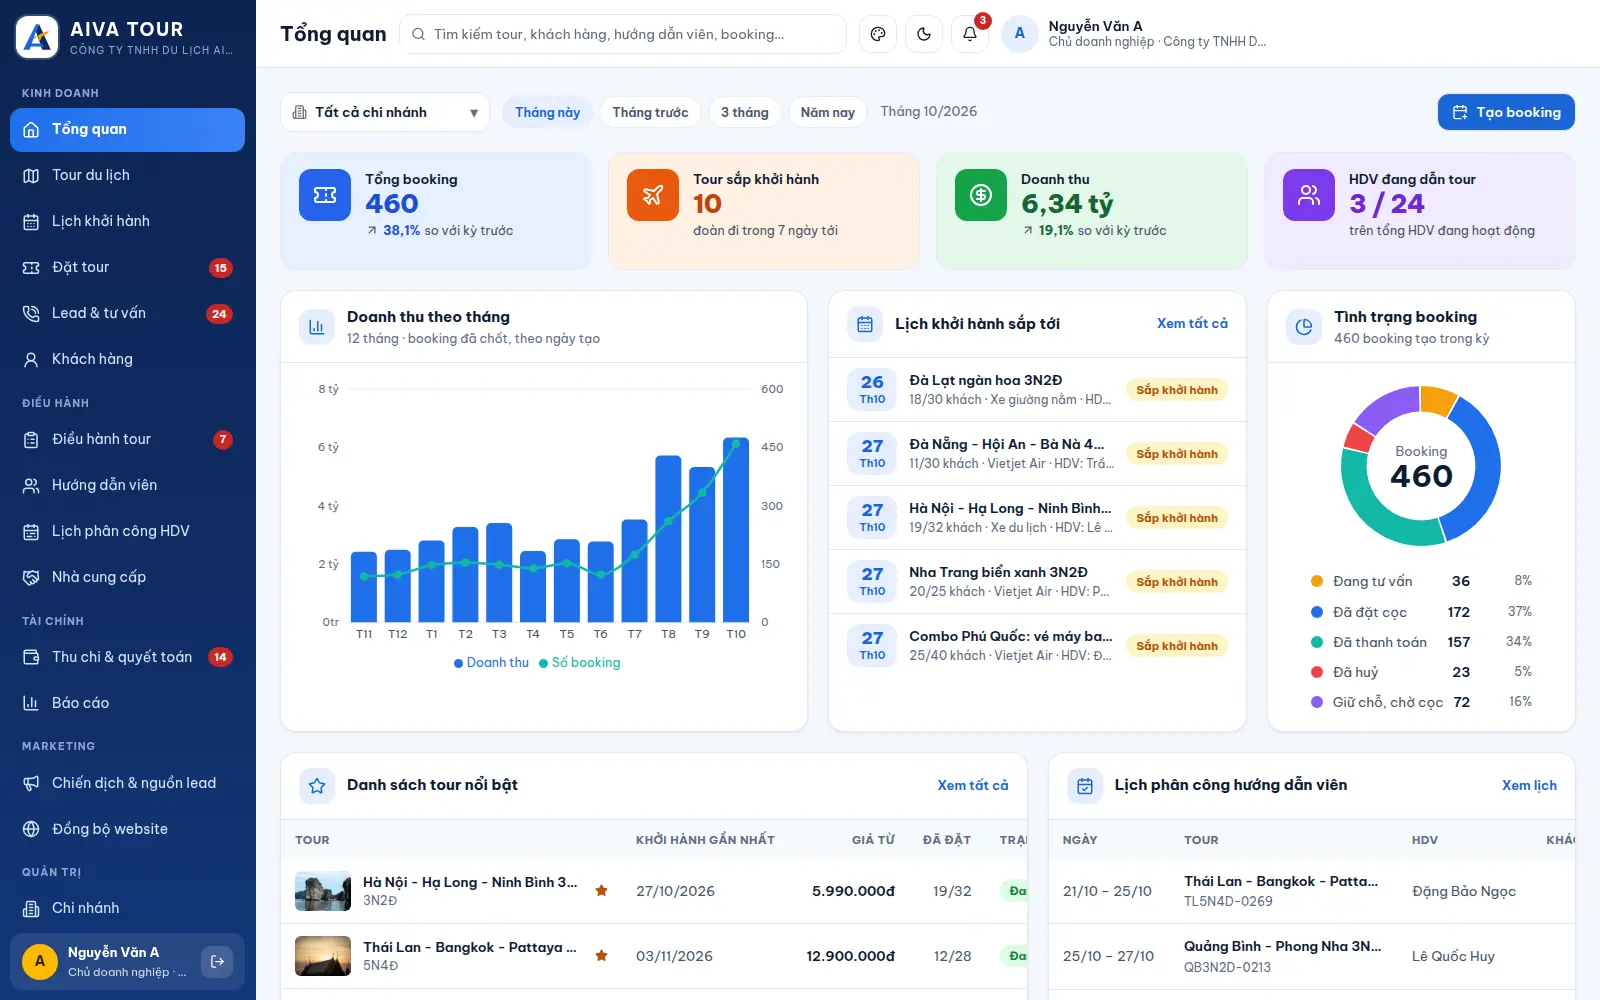The image size is (1600, 1000).
Task: Select the Tháng này period filter
Action: pyautogui.click(x=548, y=112)
